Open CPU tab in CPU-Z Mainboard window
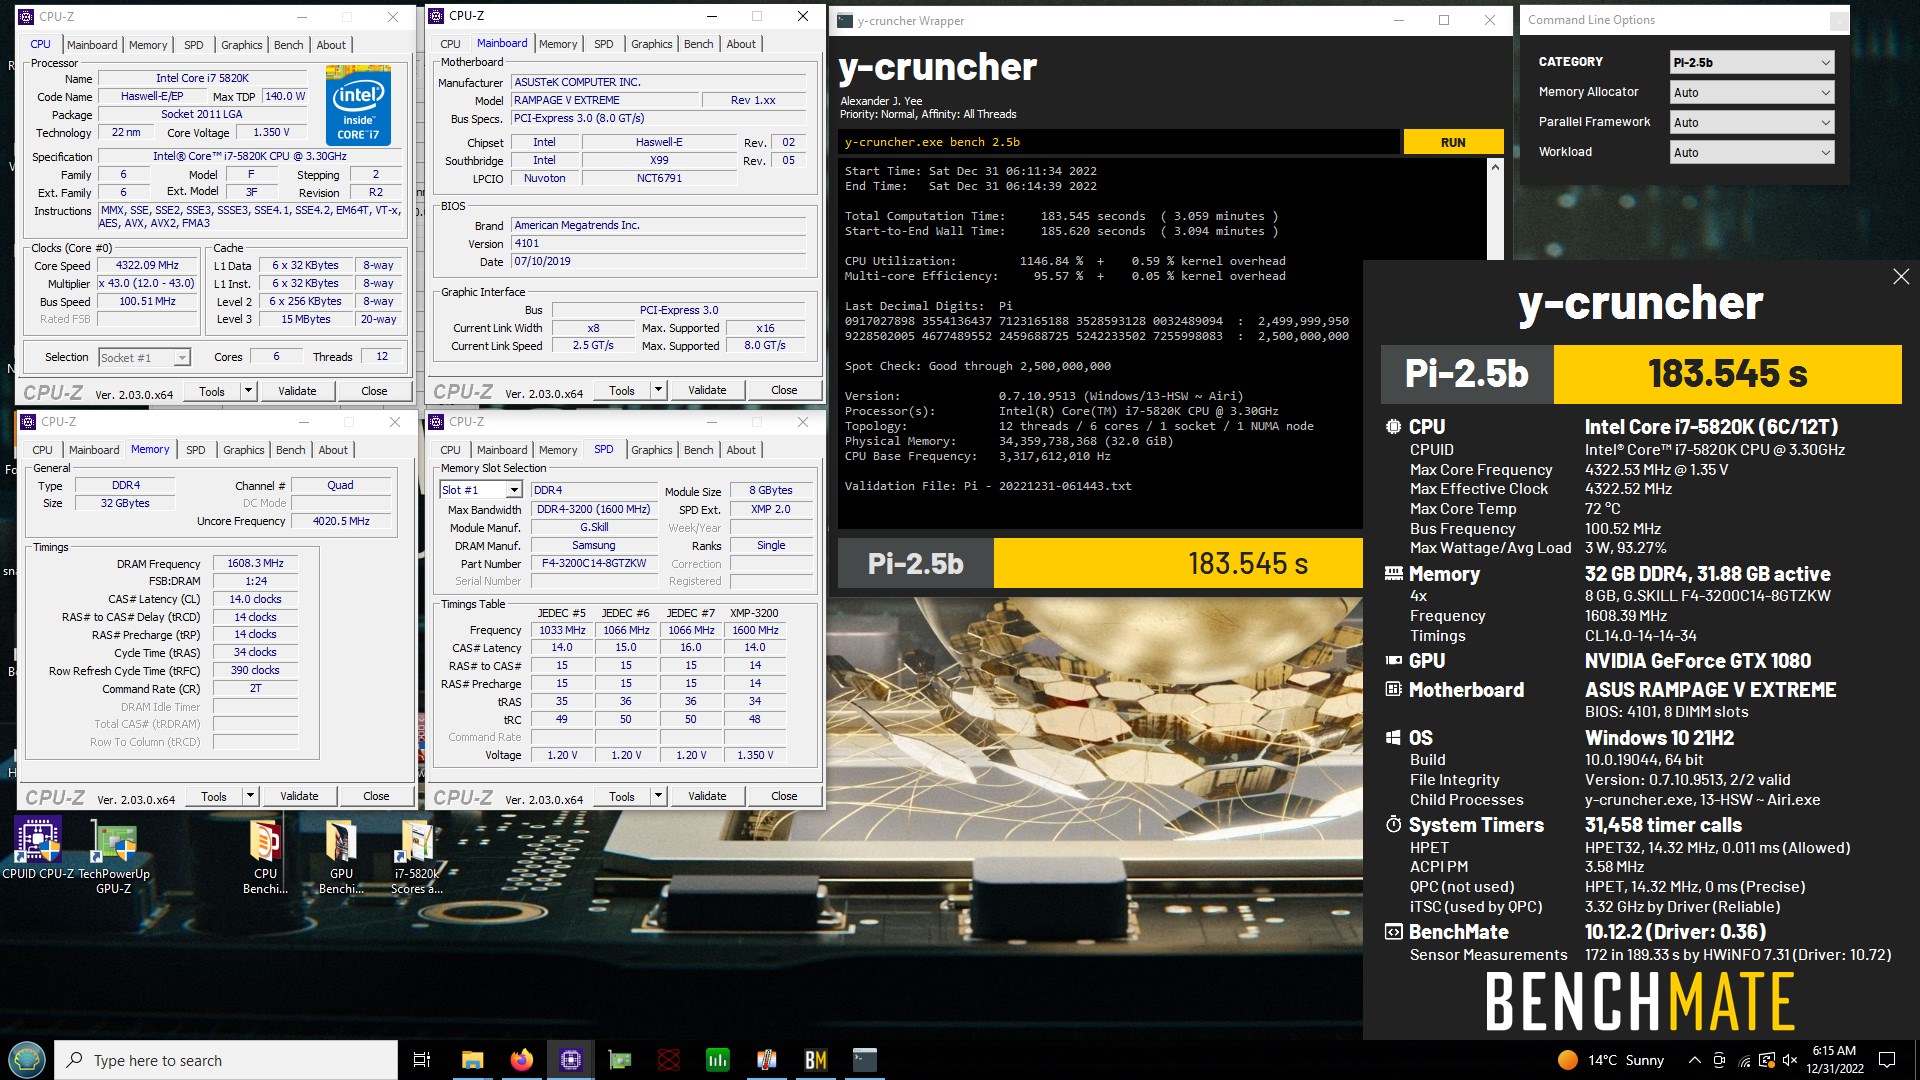 [450, 44]
